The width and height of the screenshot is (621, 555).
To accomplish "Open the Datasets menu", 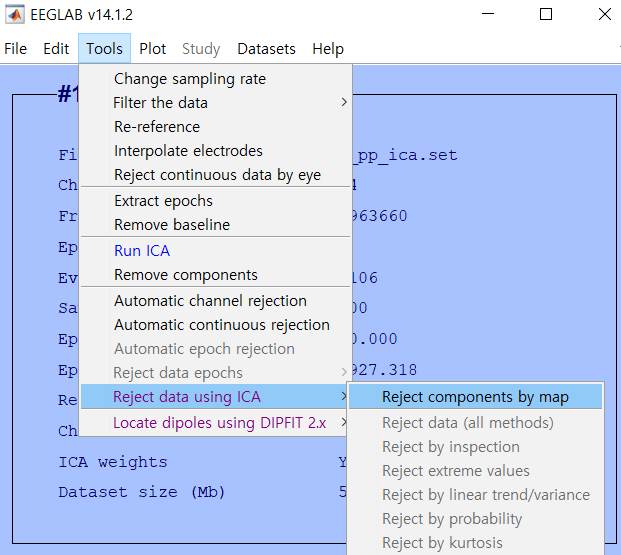I will (266, 49).
